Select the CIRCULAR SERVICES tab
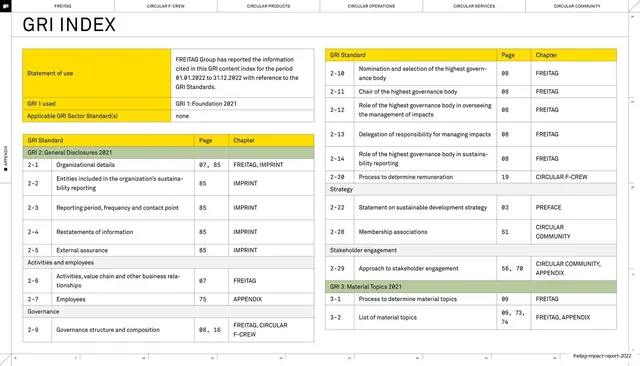The image size is (640, 366). click(x=474, y=6)
